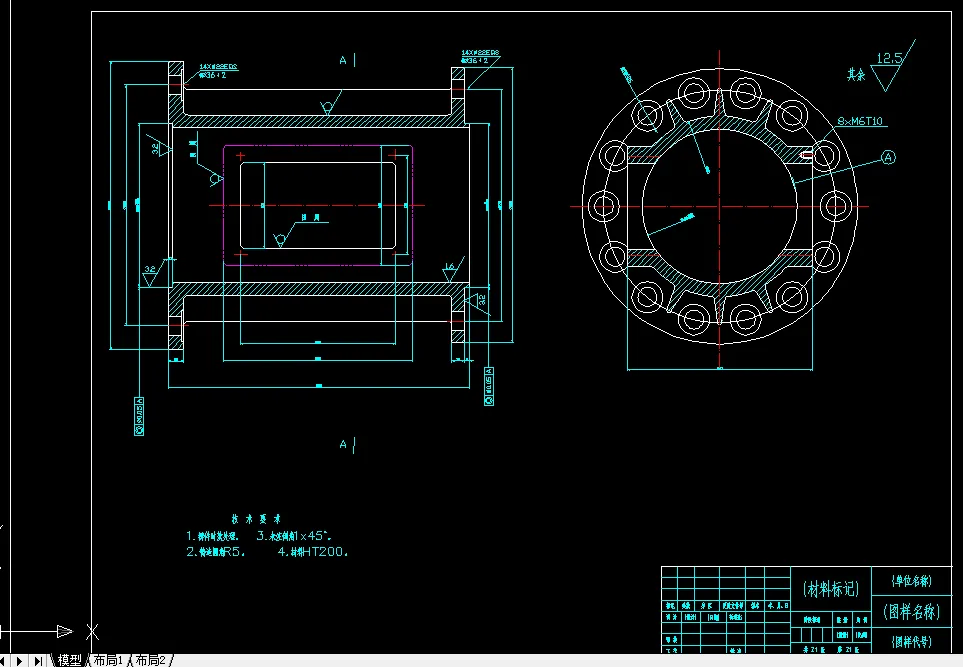Select the 技术要求 heading text
The image size is (963, 667).
click(256, 519)
